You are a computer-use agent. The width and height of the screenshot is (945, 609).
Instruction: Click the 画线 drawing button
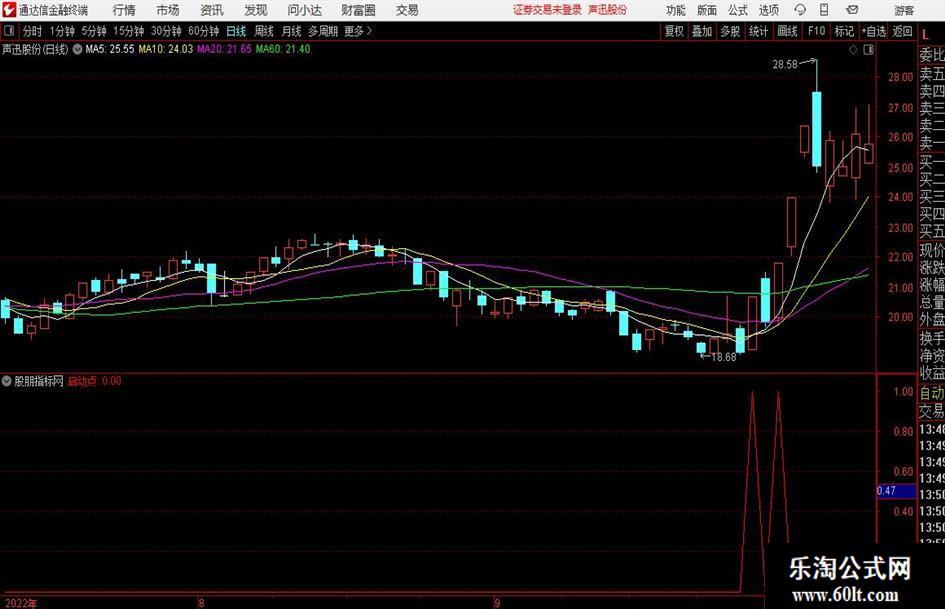tap(787, 31)
